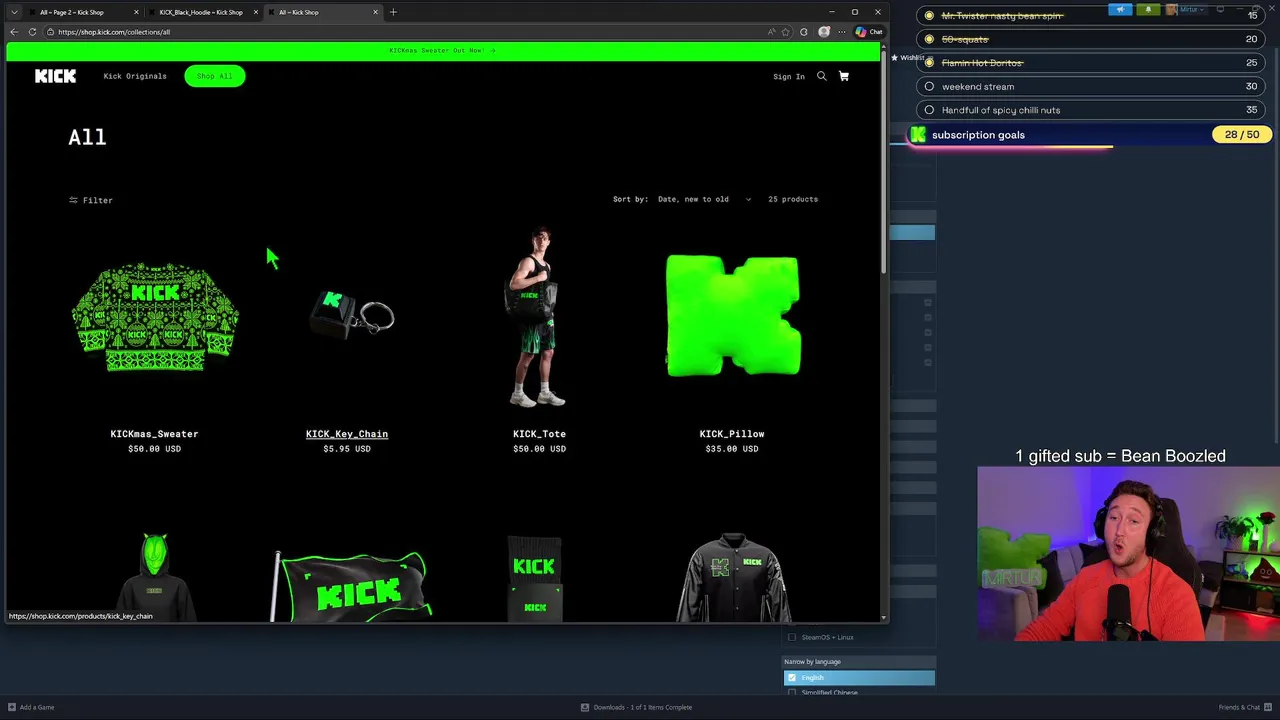Open the Steam username account dropdown
1280x720 pixels.
[x=1191, y=10]
